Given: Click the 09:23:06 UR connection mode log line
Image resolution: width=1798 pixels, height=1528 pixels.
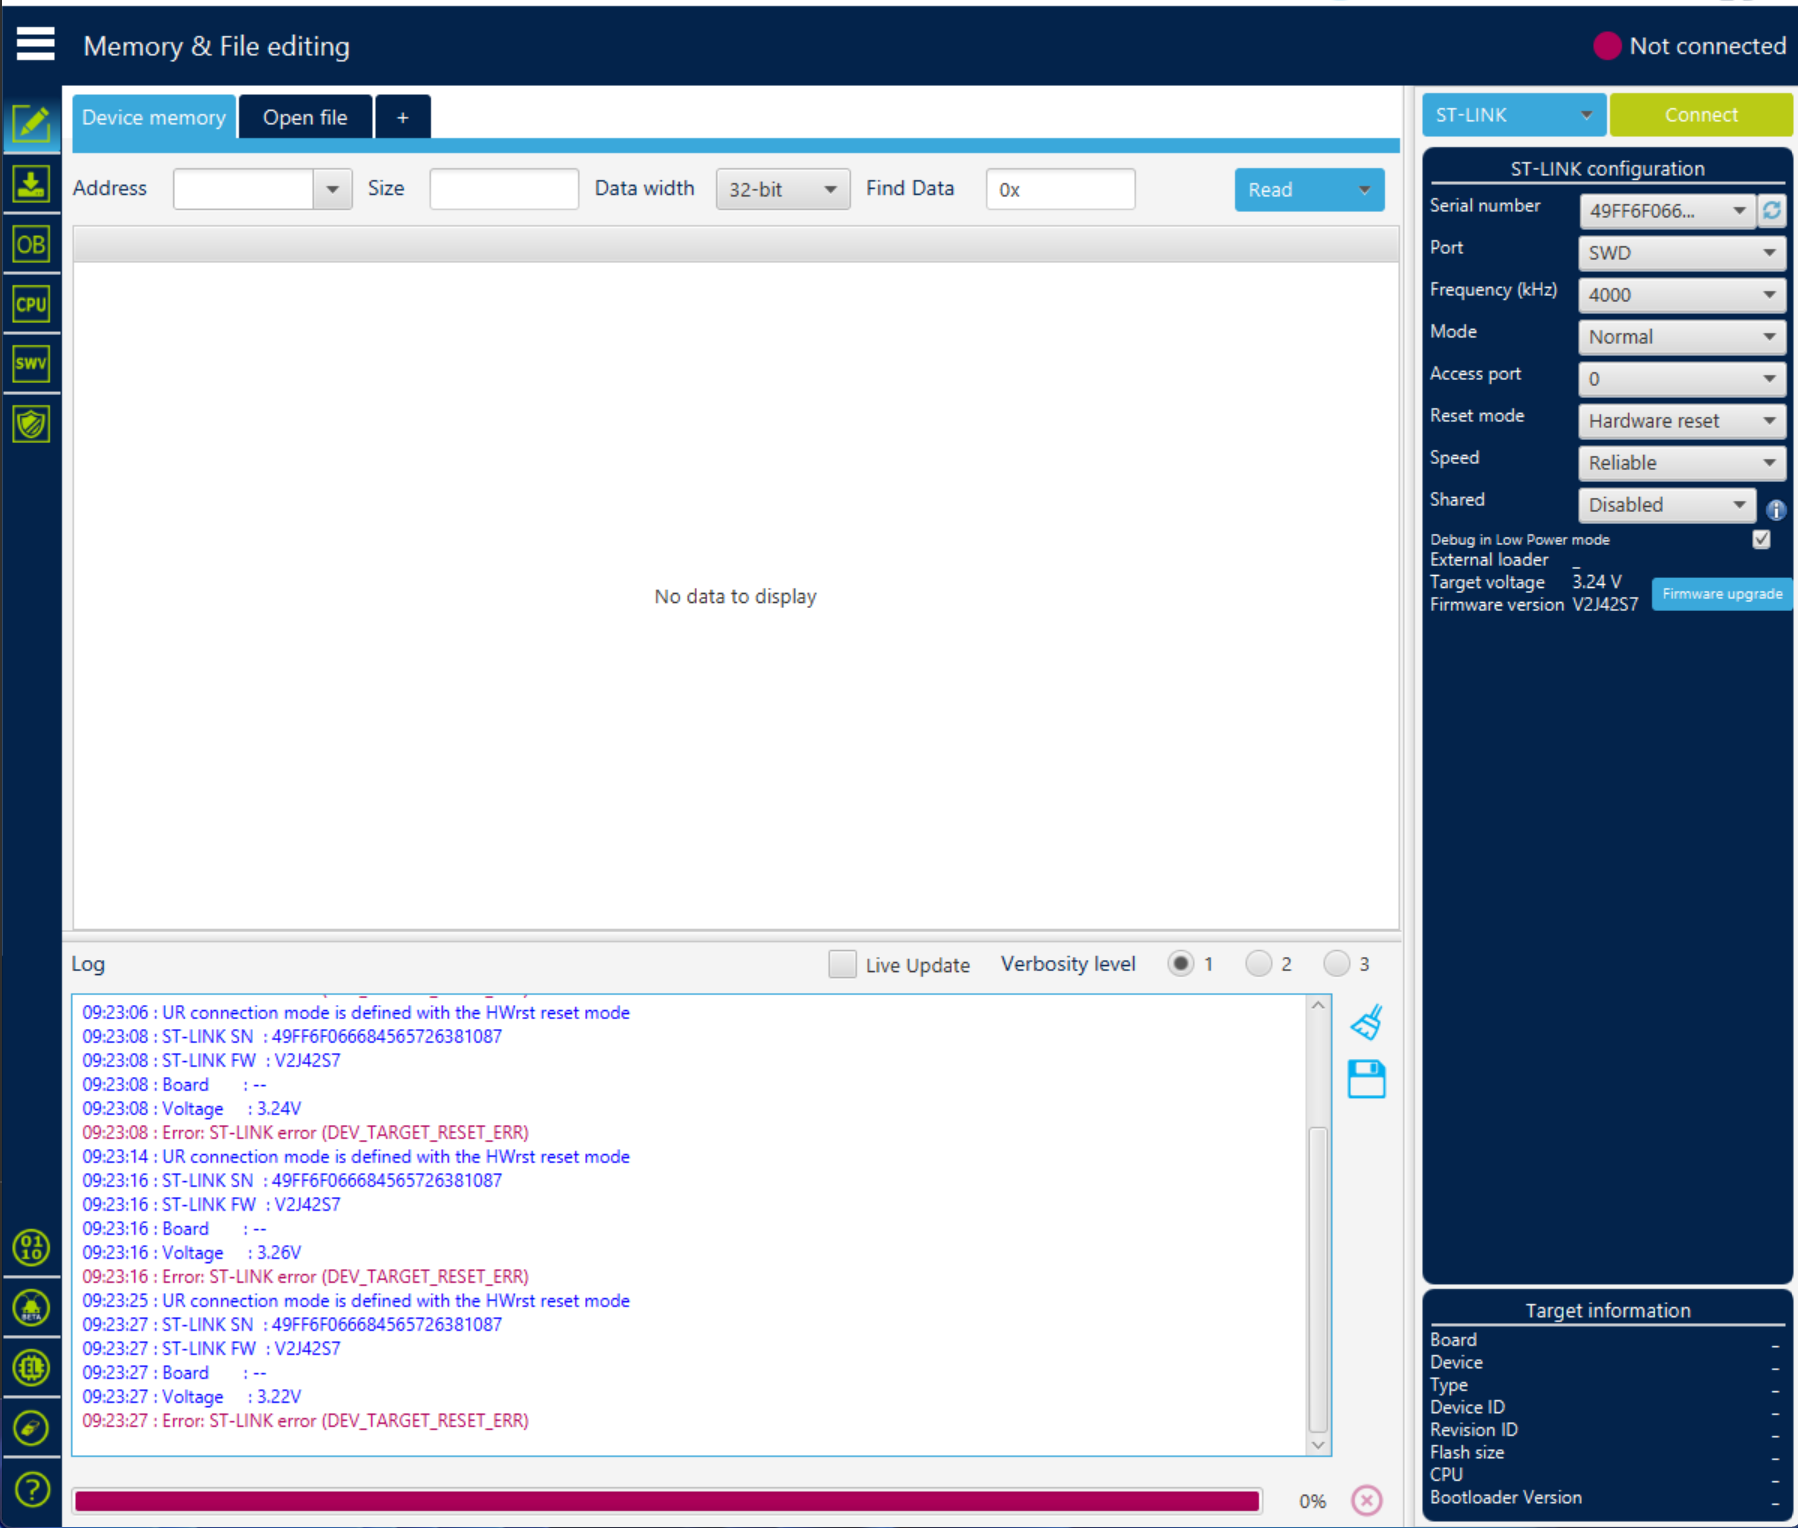Looking at the screenshot, I should 356,1012.
